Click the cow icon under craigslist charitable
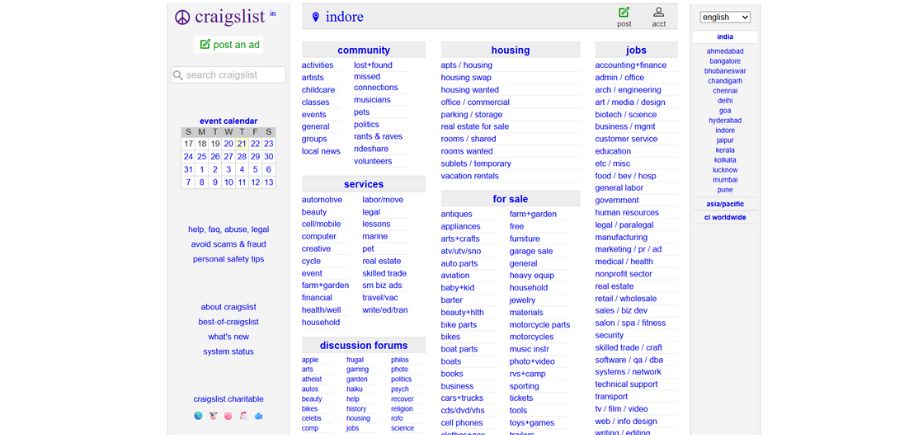 pyautogui.click(x=213, y=416)
